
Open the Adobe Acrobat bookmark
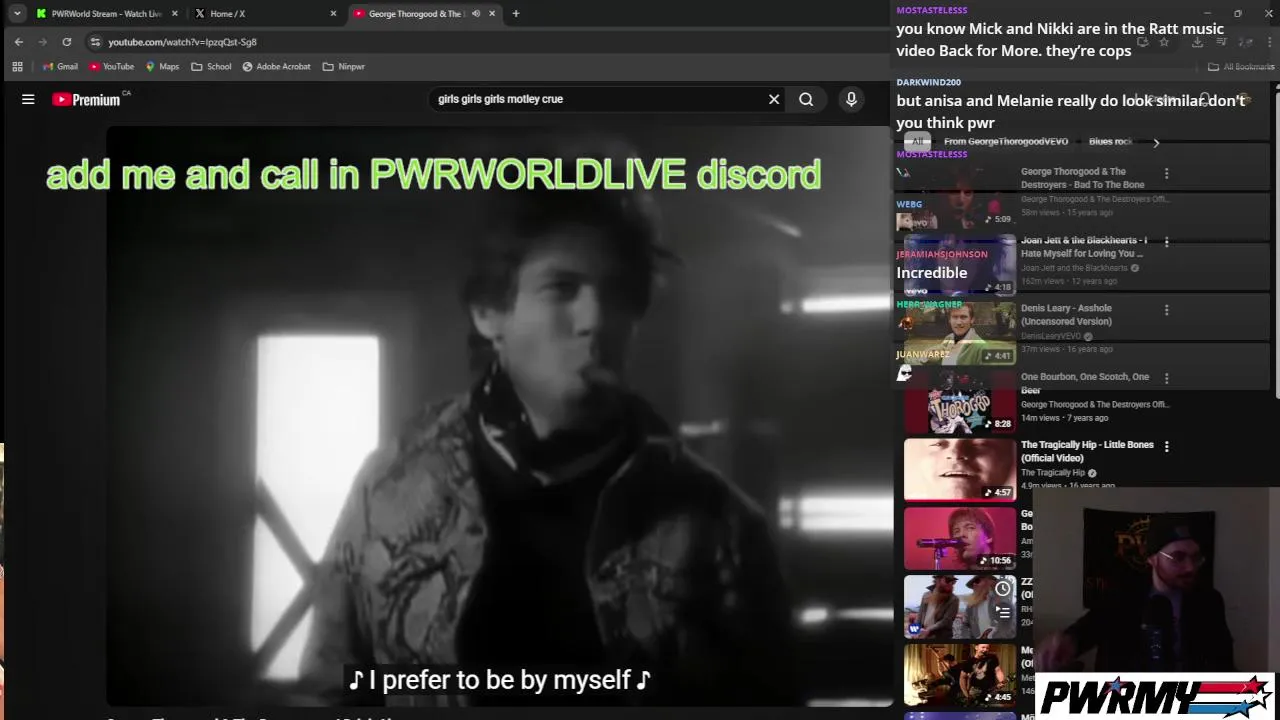(276, 67)
